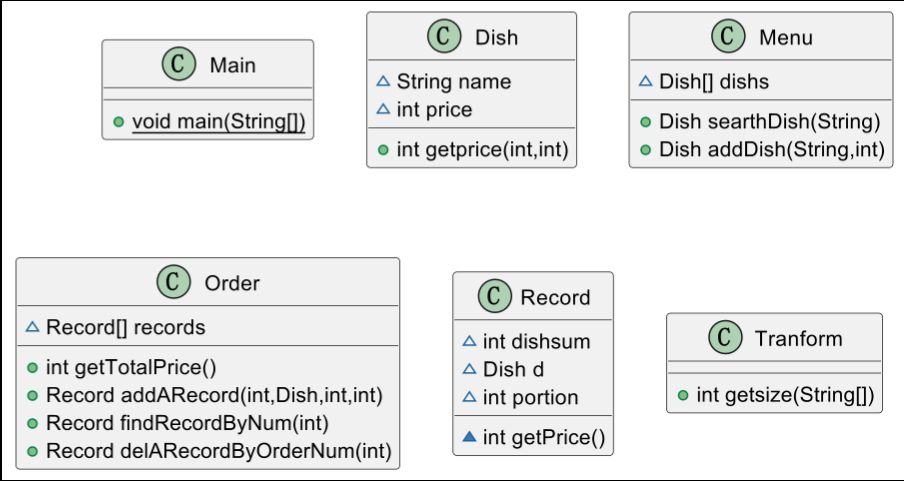Click green dot beside getTotalPrice()
The width and height of the screenshot is (904, 481).
tap(32, 367)
